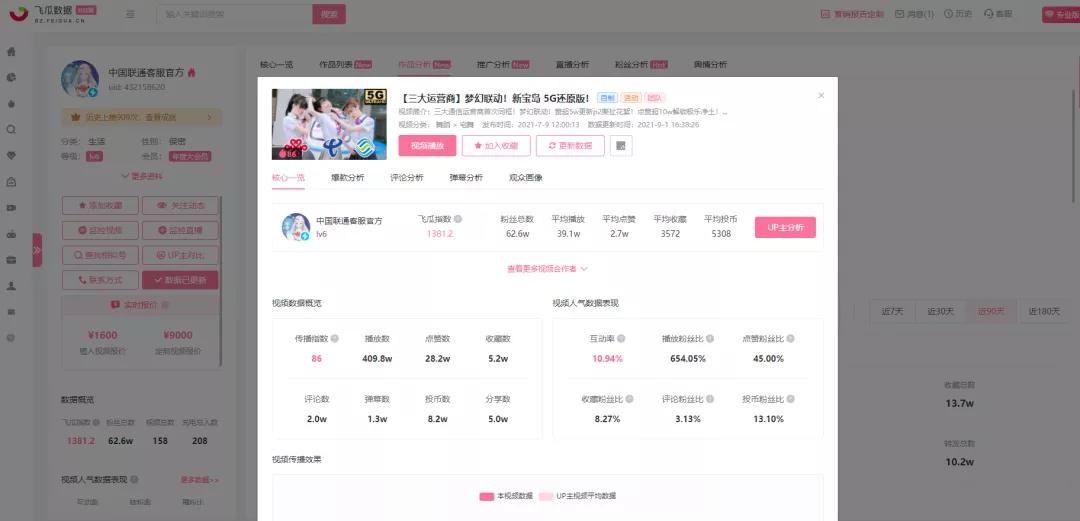Open 舆情分析 tab in background page
This screenshot has height=521, width=1080.
point(710,65)
